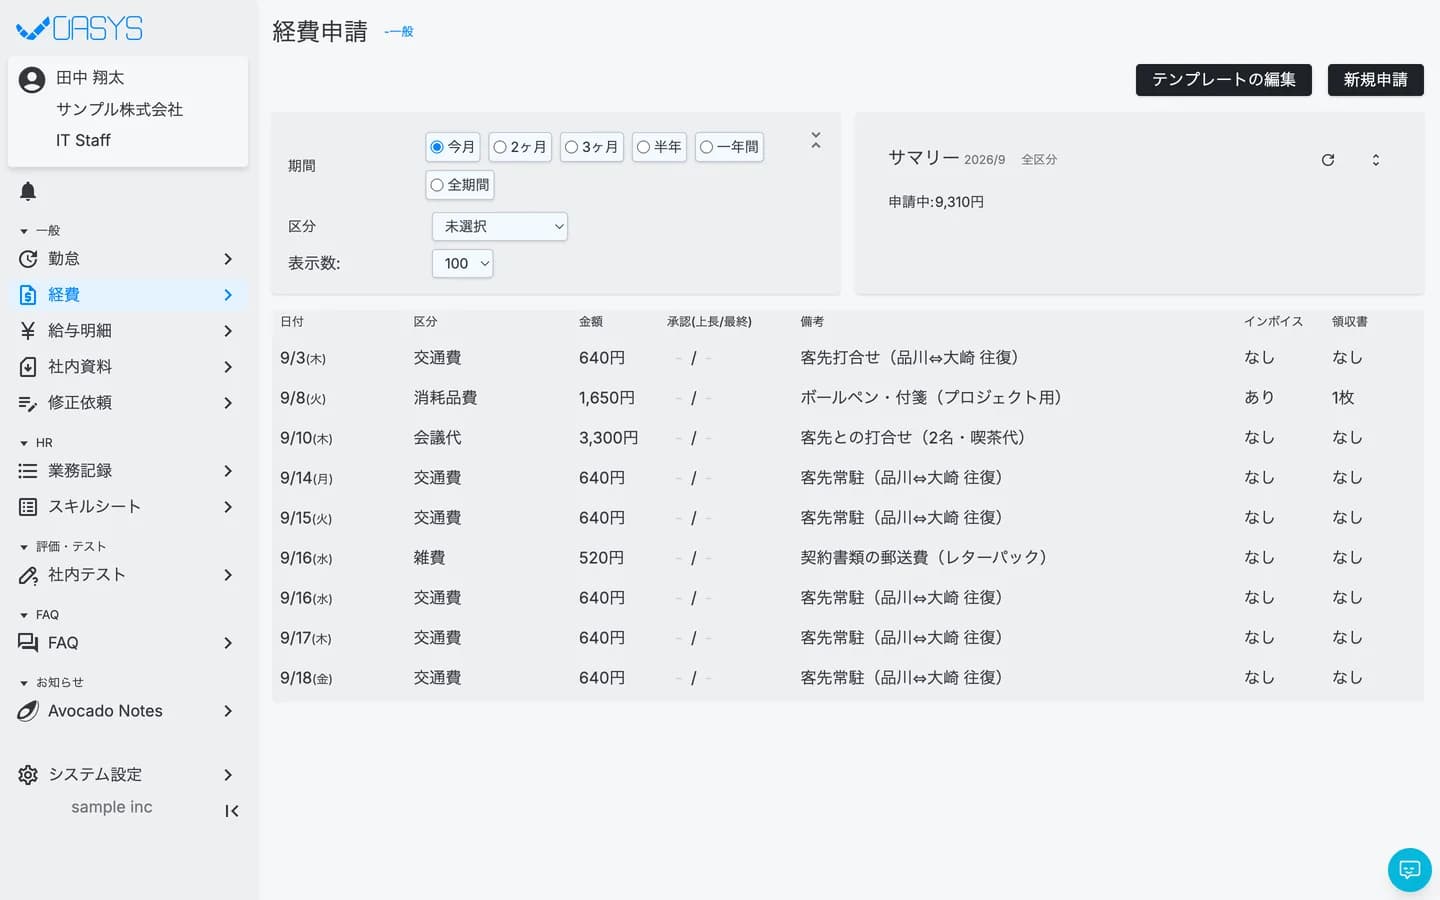The height and width of the screenshot is (900, 1440).
Task: Open the 給与明細 menu item
Action: tap(128, 331)
